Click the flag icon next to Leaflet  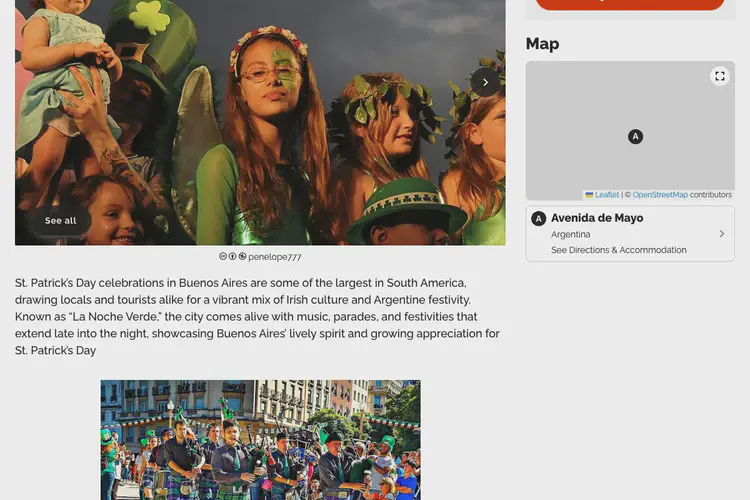[x=589, y=195]
